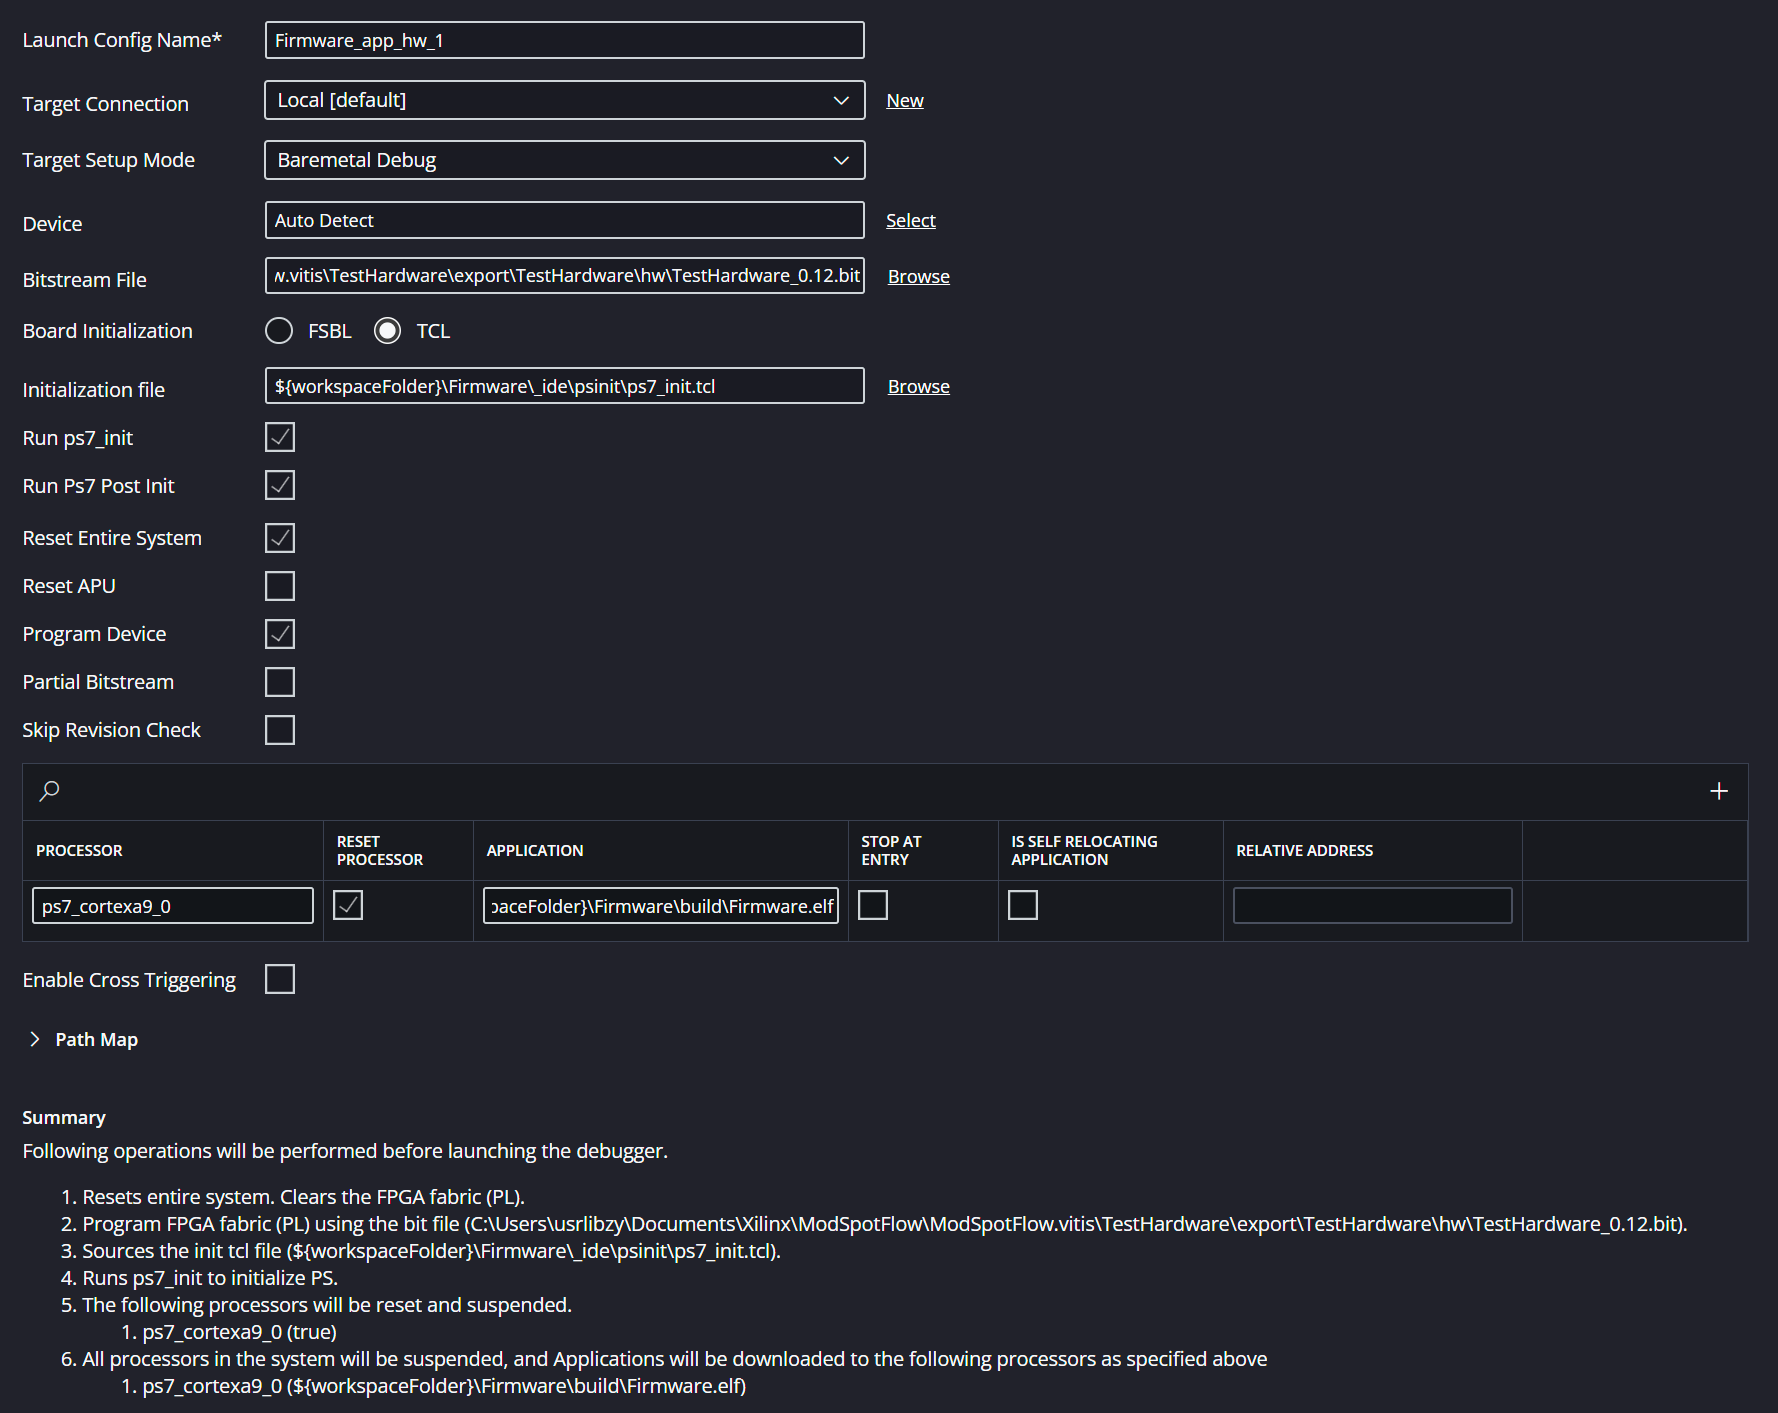
Task: Open the Target Setup Mode dropdown
Action: point(564,160)
